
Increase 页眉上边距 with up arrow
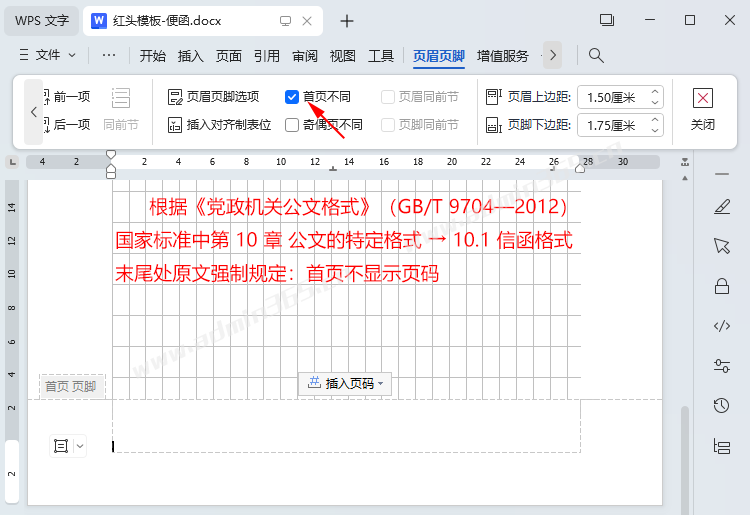click(x=655, y=92)
